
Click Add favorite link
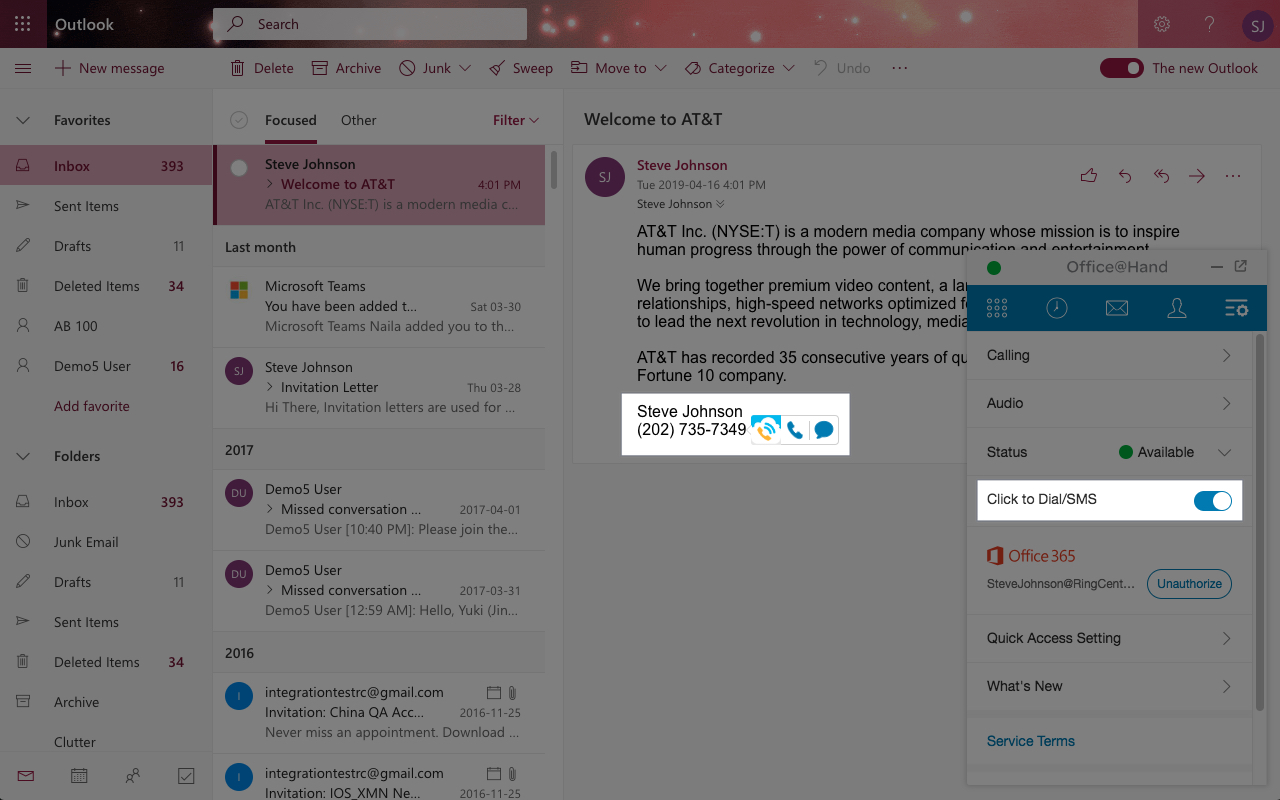pos(92,406)
